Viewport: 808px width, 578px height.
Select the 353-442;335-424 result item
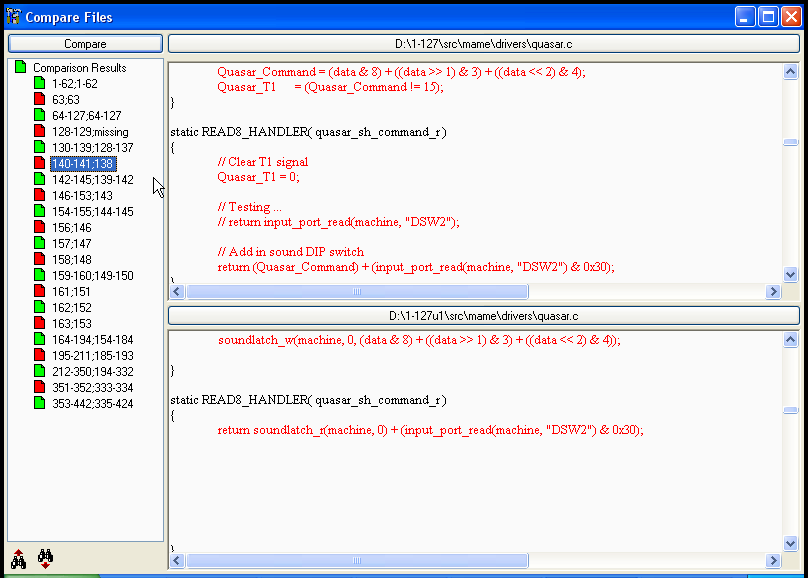(x=92, y=404)
